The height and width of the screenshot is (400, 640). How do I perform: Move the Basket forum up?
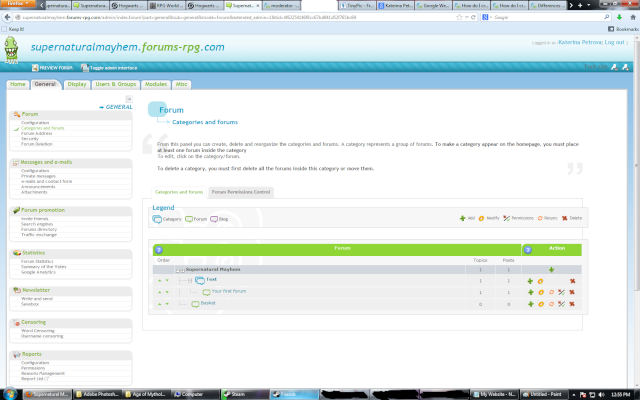160,304
